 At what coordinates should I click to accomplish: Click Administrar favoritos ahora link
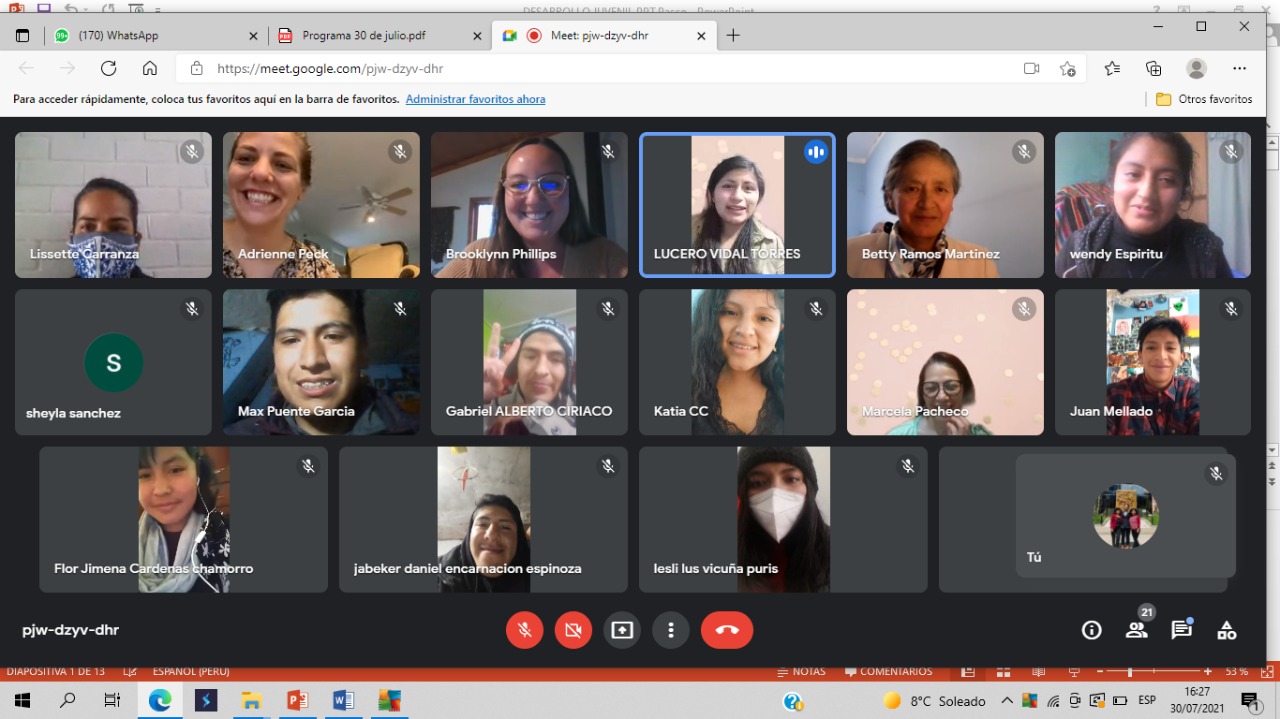475,99
